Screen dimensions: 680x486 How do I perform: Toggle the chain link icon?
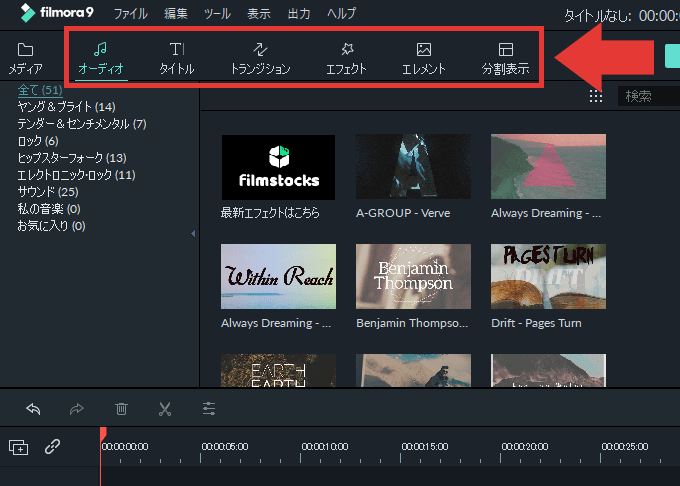coord(52,446)
